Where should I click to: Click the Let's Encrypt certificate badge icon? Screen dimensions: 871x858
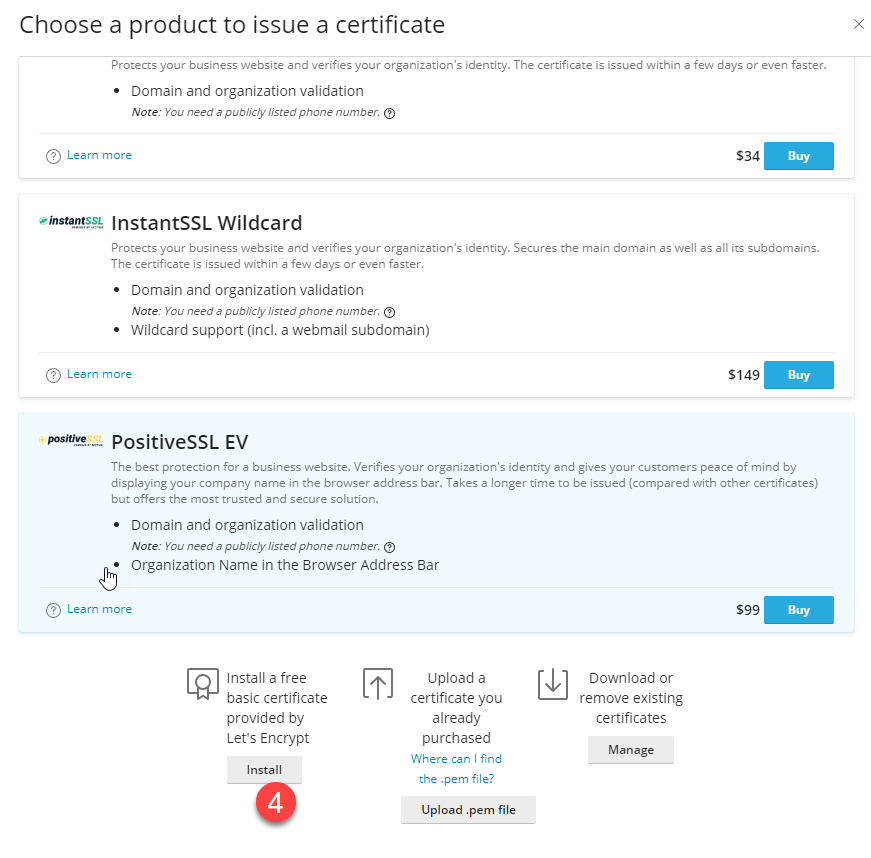pos(202,684)
